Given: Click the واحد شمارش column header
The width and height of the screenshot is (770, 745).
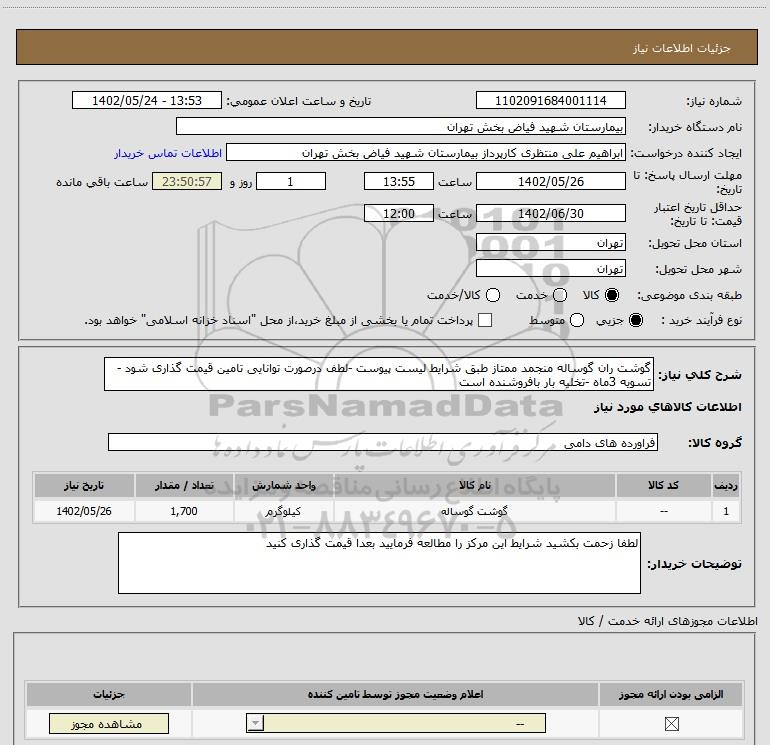Looking at the screenshot, I should pos(284,485).
